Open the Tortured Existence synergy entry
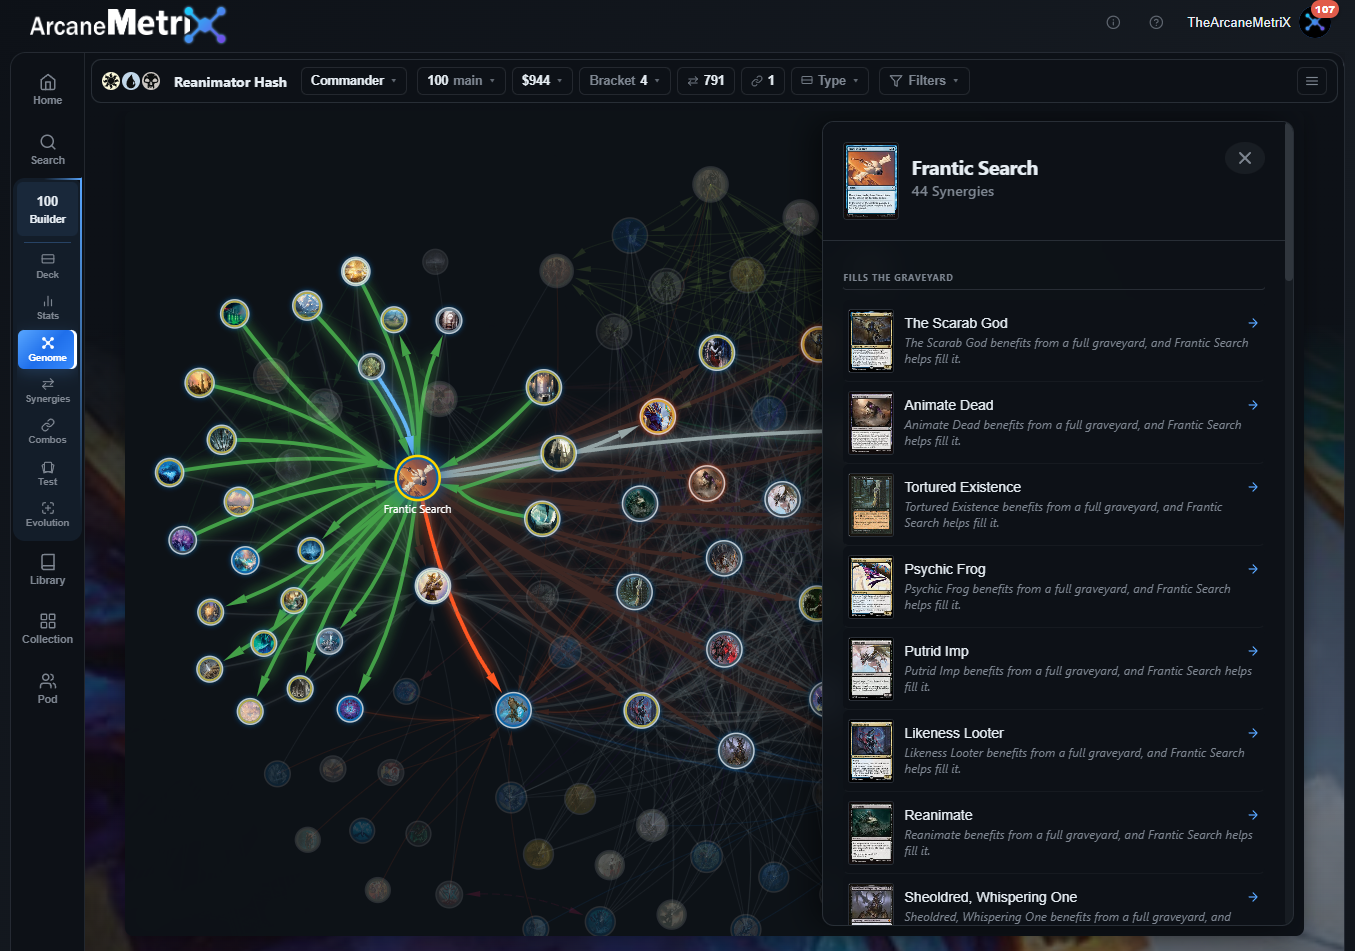The image size is (1355, 951). pos(1054,504)
